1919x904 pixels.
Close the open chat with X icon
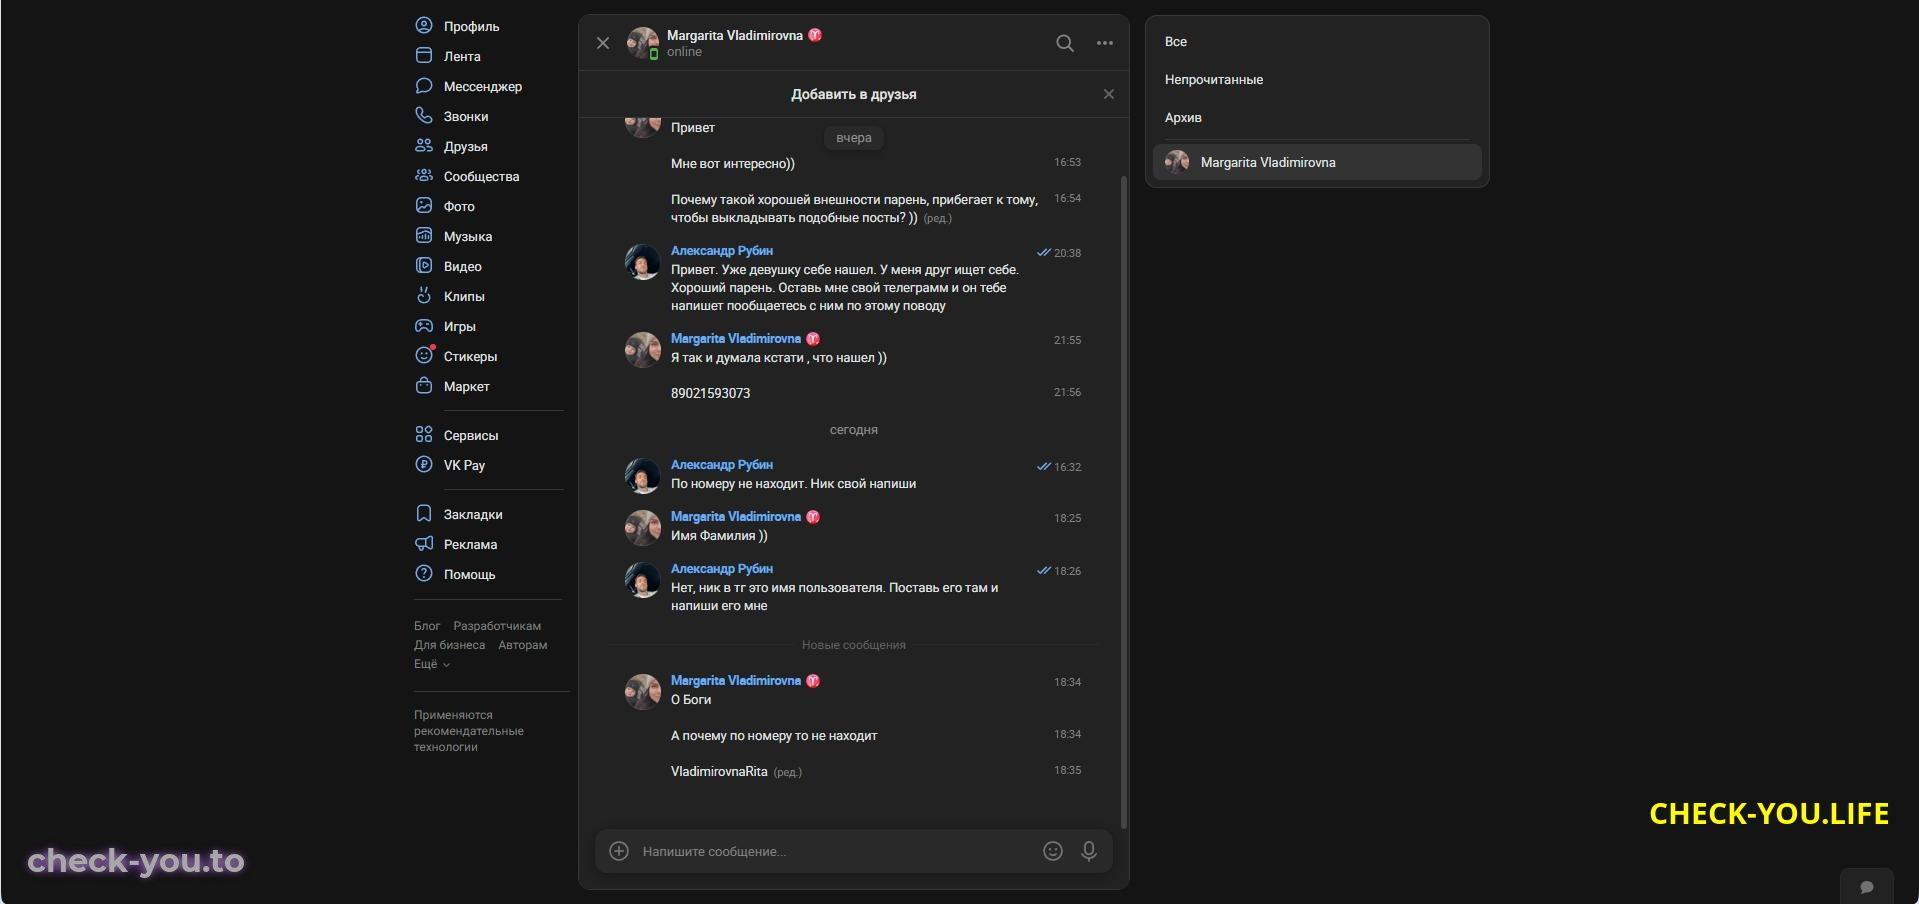(603, 43)
